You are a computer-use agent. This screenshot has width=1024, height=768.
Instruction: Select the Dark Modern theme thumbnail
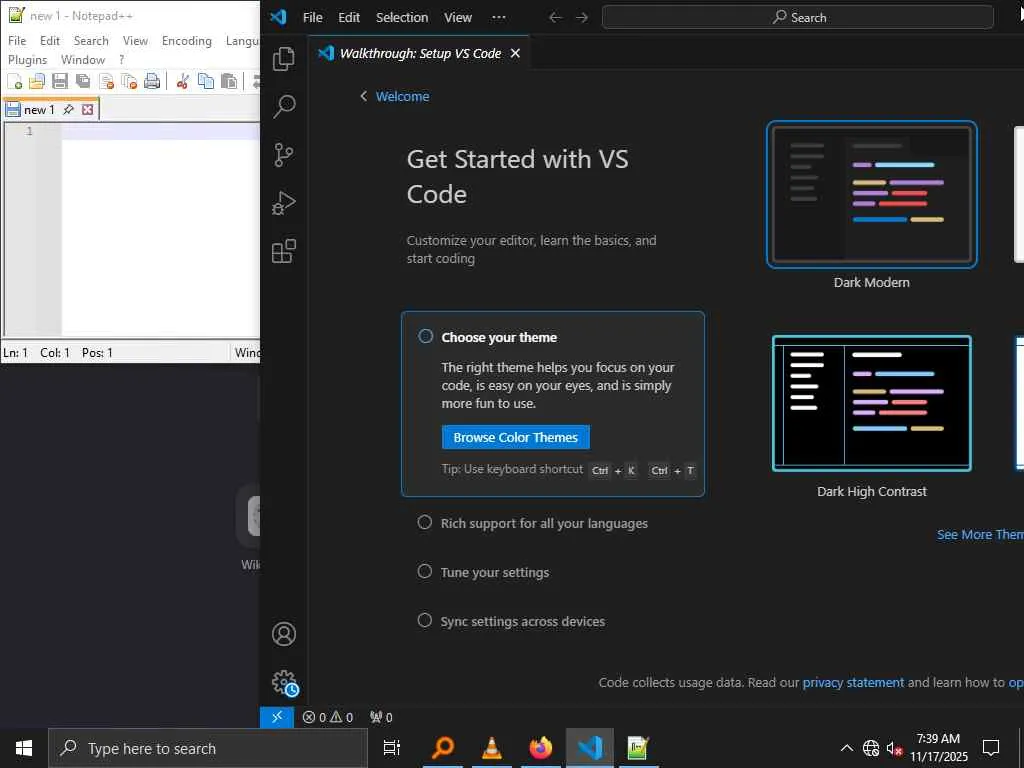[x=871, y=194]
